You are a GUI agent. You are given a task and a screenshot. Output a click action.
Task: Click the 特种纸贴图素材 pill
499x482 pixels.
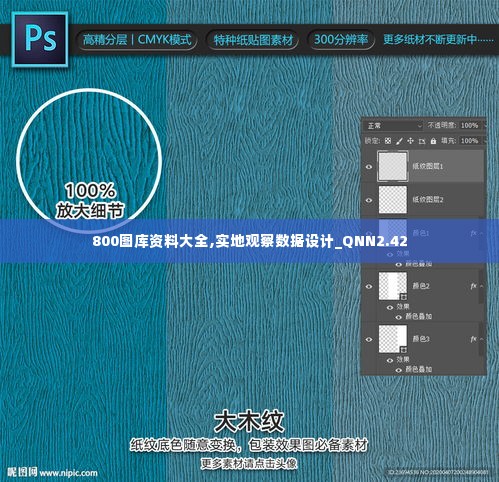coord(253,40)
